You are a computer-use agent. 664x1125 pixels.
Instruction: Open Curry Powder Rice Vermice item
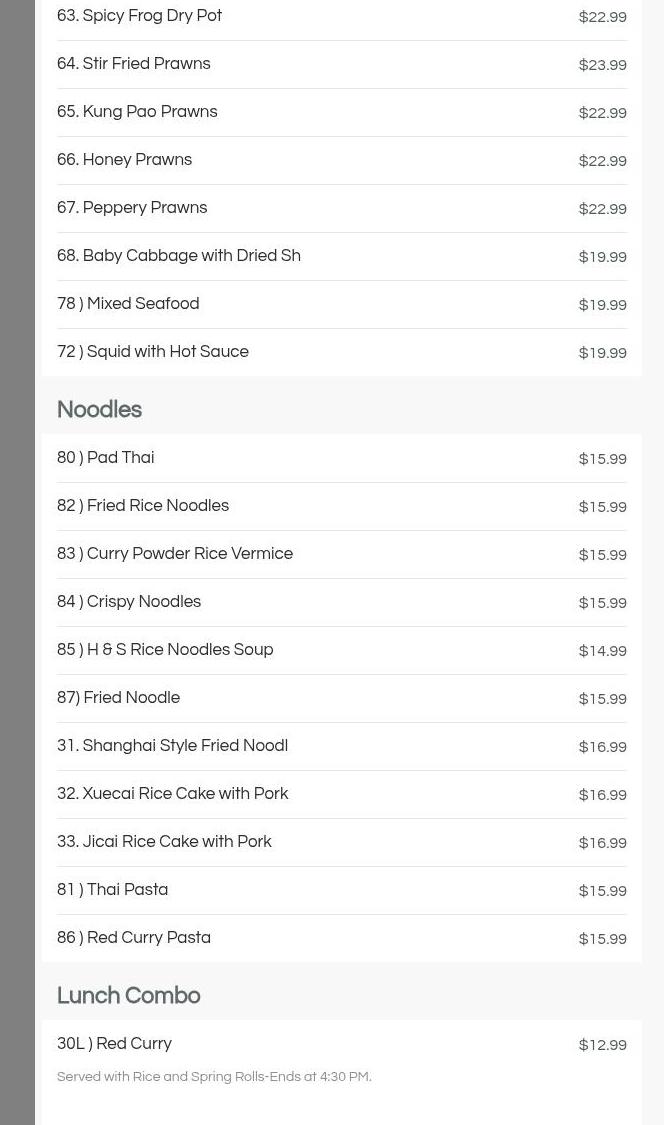(342, 555)
